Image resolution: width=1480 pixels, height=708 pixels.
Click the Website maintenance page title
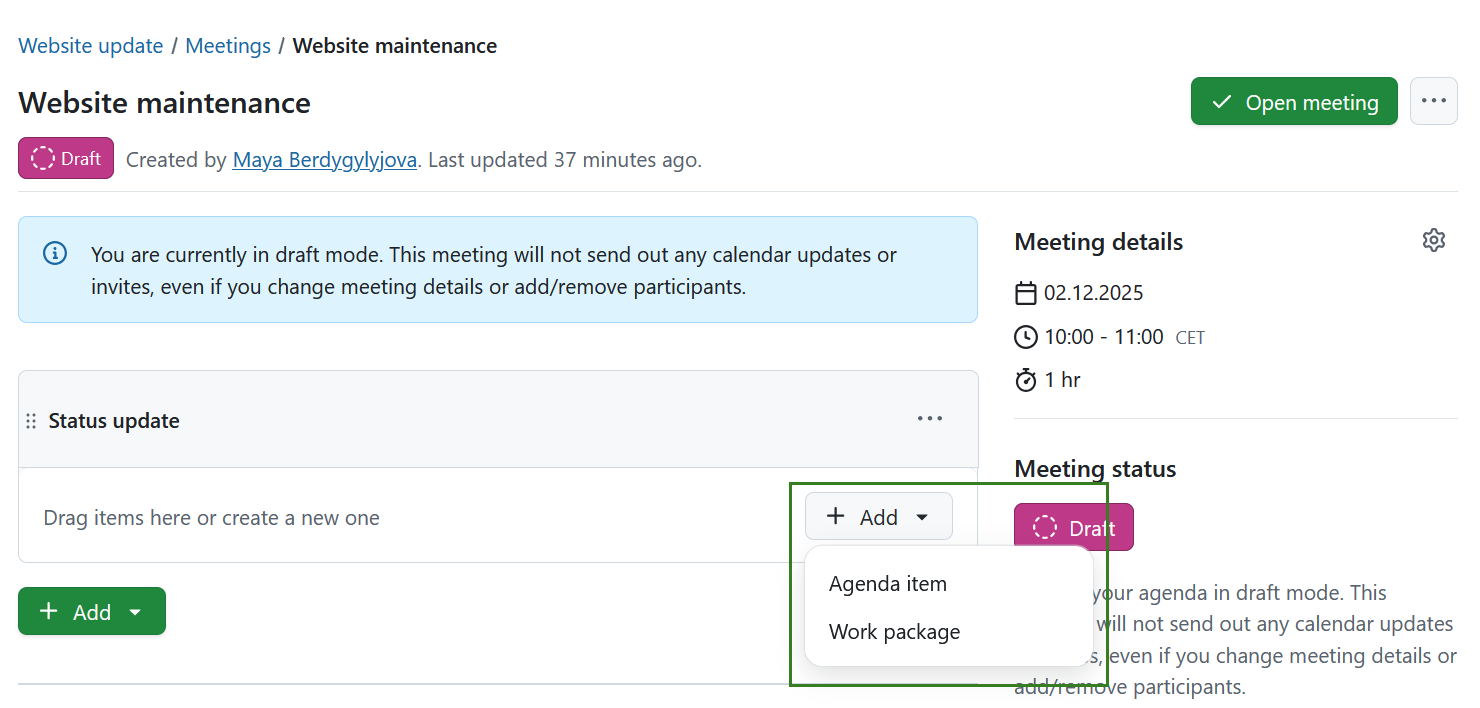click(x=164, y=103)
